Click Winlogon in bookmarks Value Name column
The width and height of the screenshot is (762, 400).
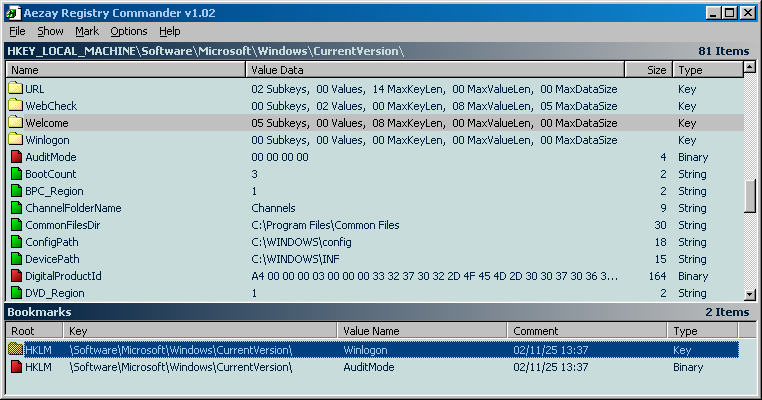[365, 350]
